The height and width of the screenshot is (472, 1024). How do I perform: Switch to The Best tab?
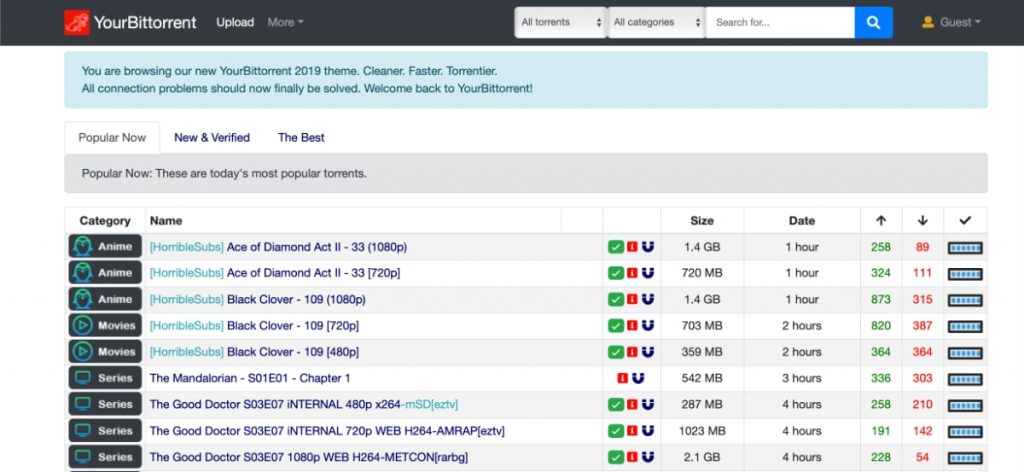coord(301,138)
